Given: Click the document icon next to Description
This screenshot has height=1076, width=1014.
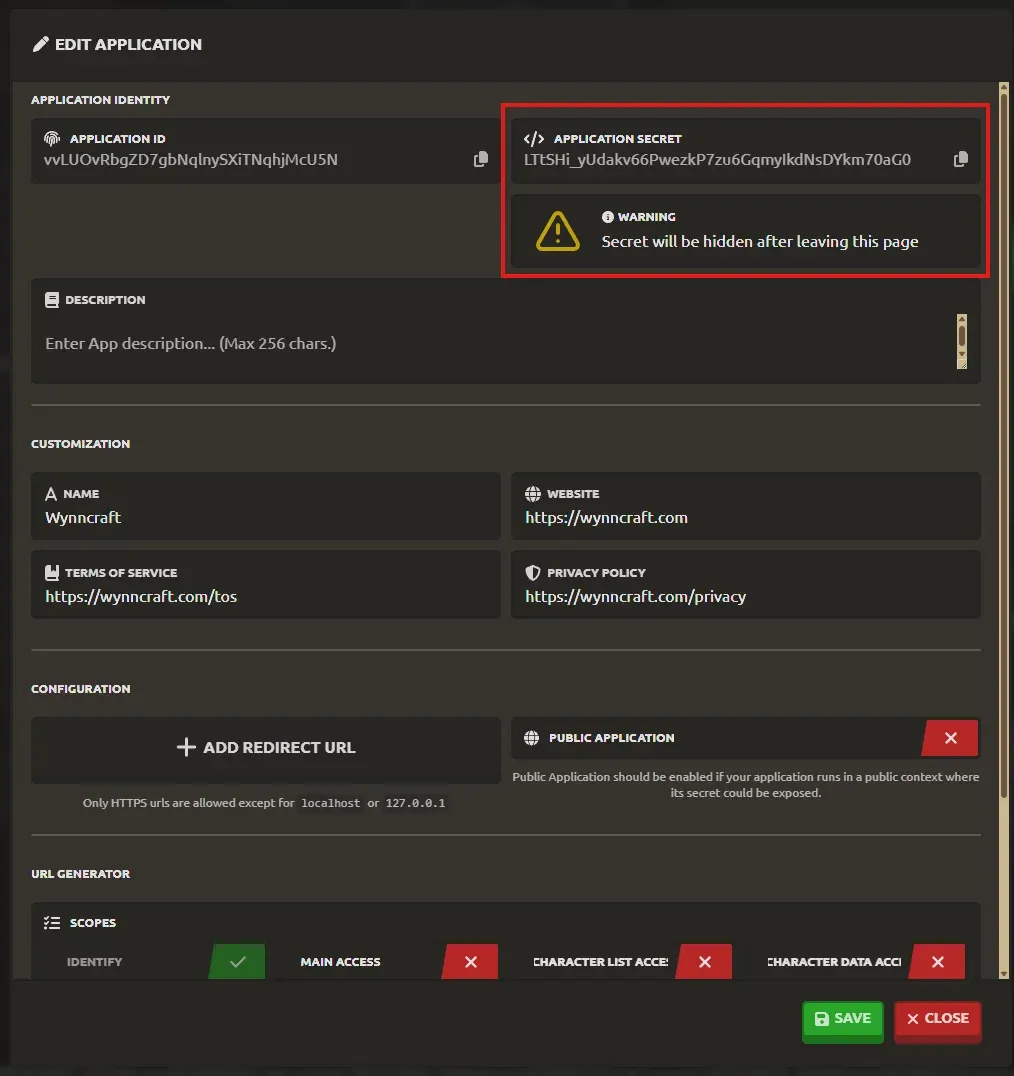Looking at the screenshot, I should click(51, 300).
